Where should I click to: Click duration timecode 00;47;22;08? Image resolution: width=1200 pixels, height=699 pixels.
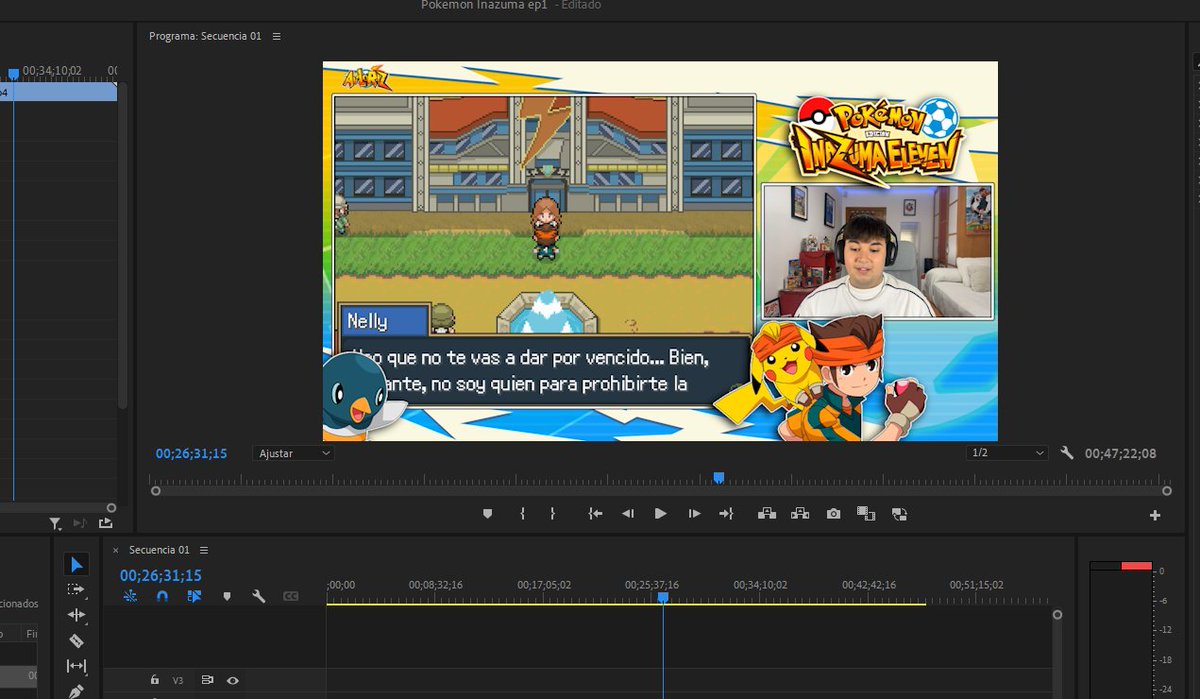pyautogui.click(x=1120, y=453)
